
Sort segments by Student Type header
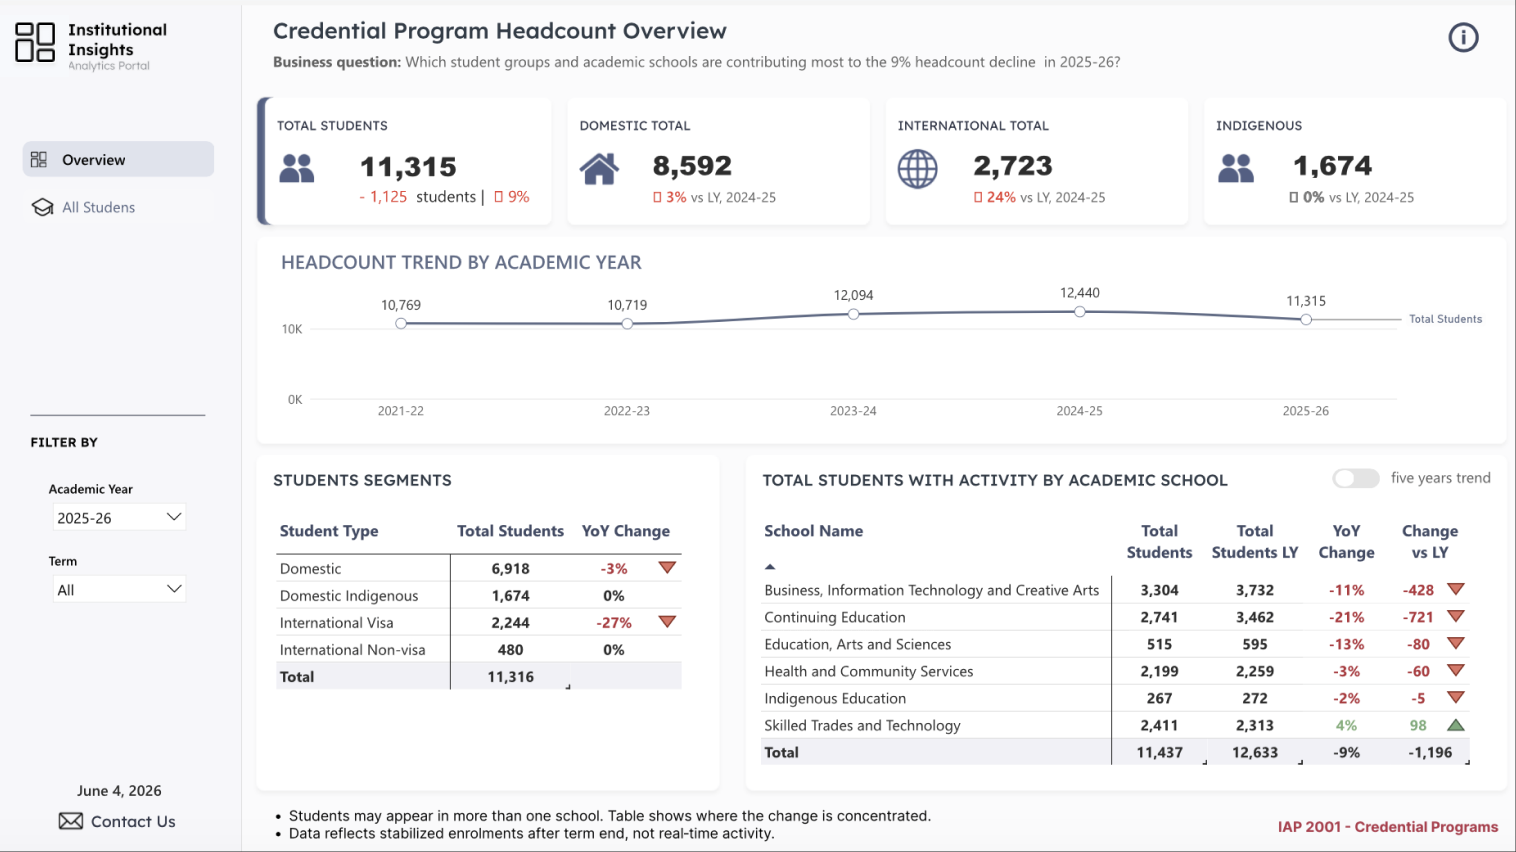click(x=329, y=531)
